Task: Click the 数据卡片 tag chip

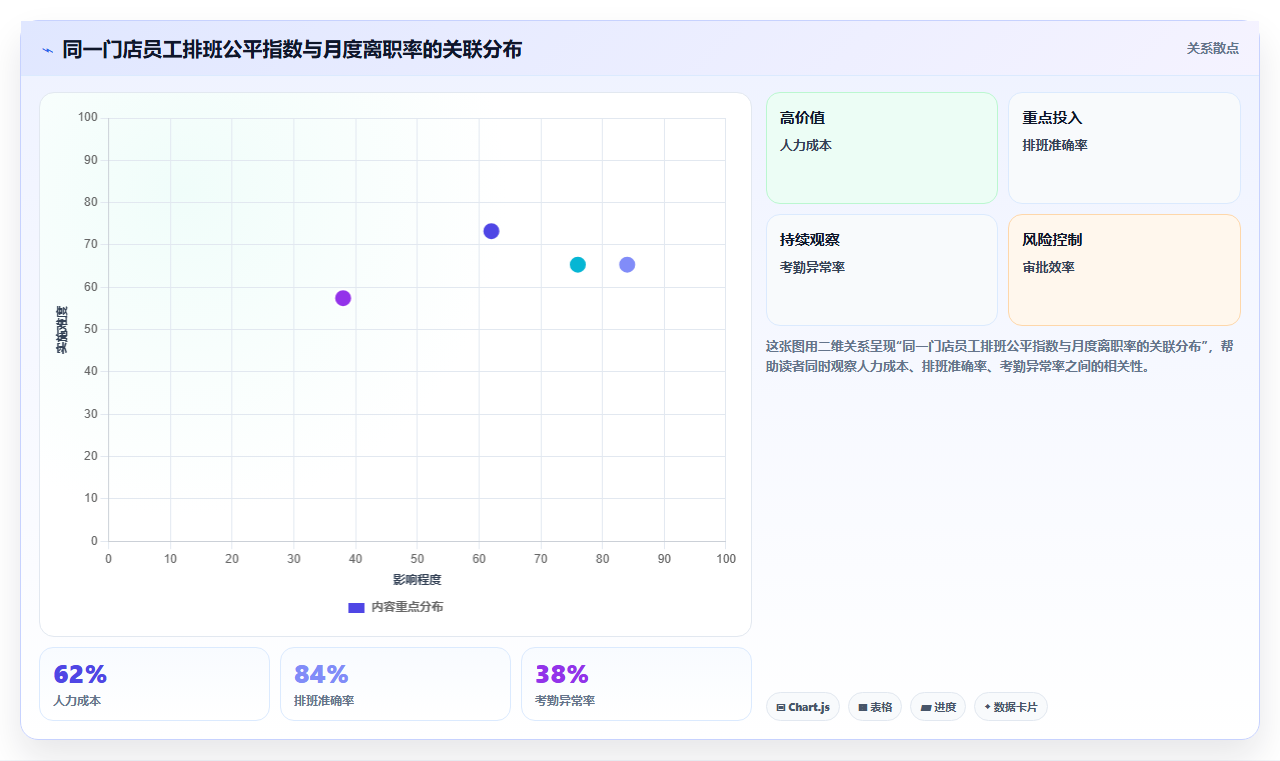Action: [1011, 707]
